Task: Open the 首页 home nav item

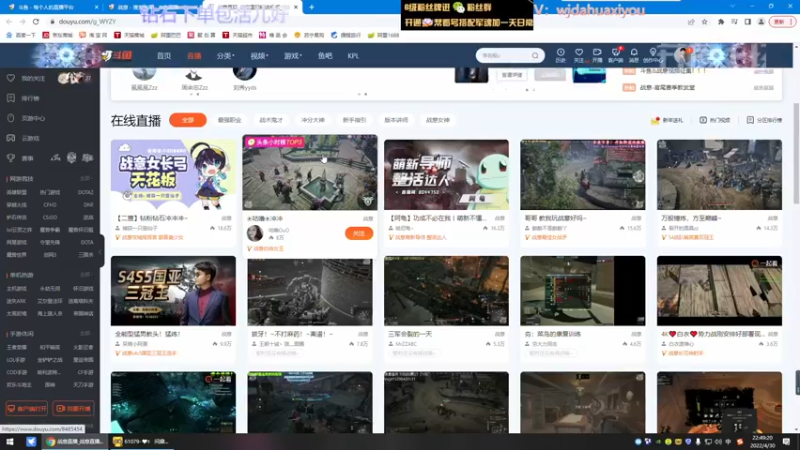Action: (164, 56)
